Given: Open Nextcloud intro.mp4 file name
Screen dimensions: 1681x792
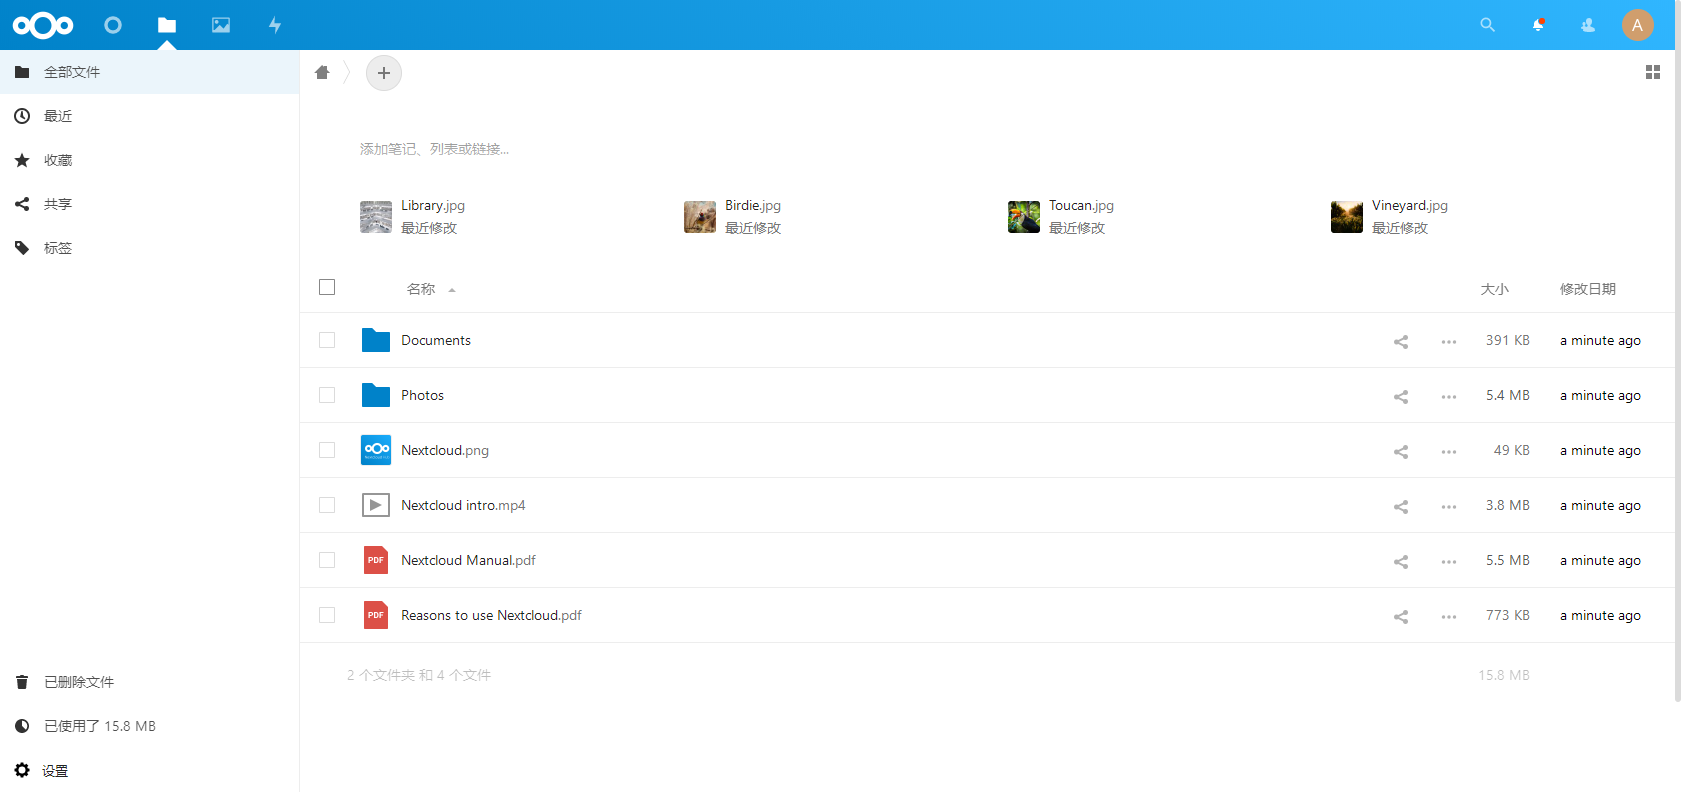Looking at the screenshot, I should pyautogui.click(x=463, y=505).
